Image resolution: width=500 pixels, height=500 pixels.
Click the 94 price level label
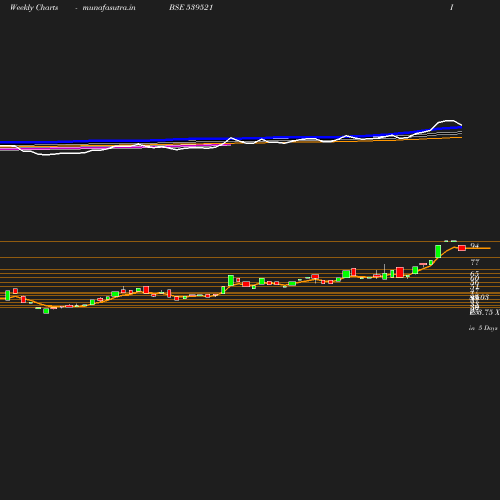coord(475,246)
